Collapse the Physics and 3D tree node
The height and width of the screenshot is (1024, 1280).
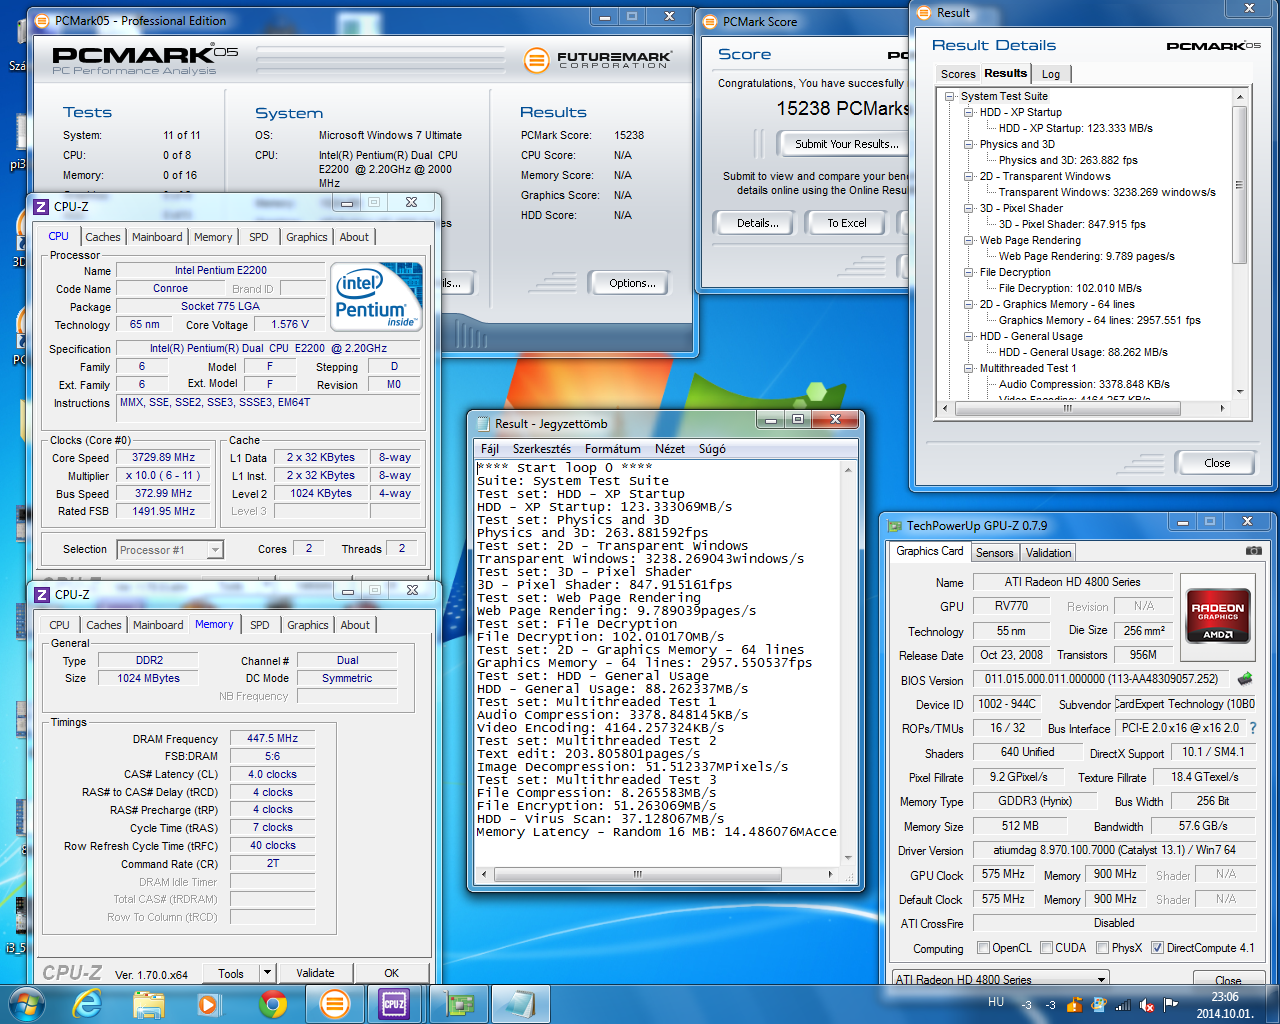[969, 144]
